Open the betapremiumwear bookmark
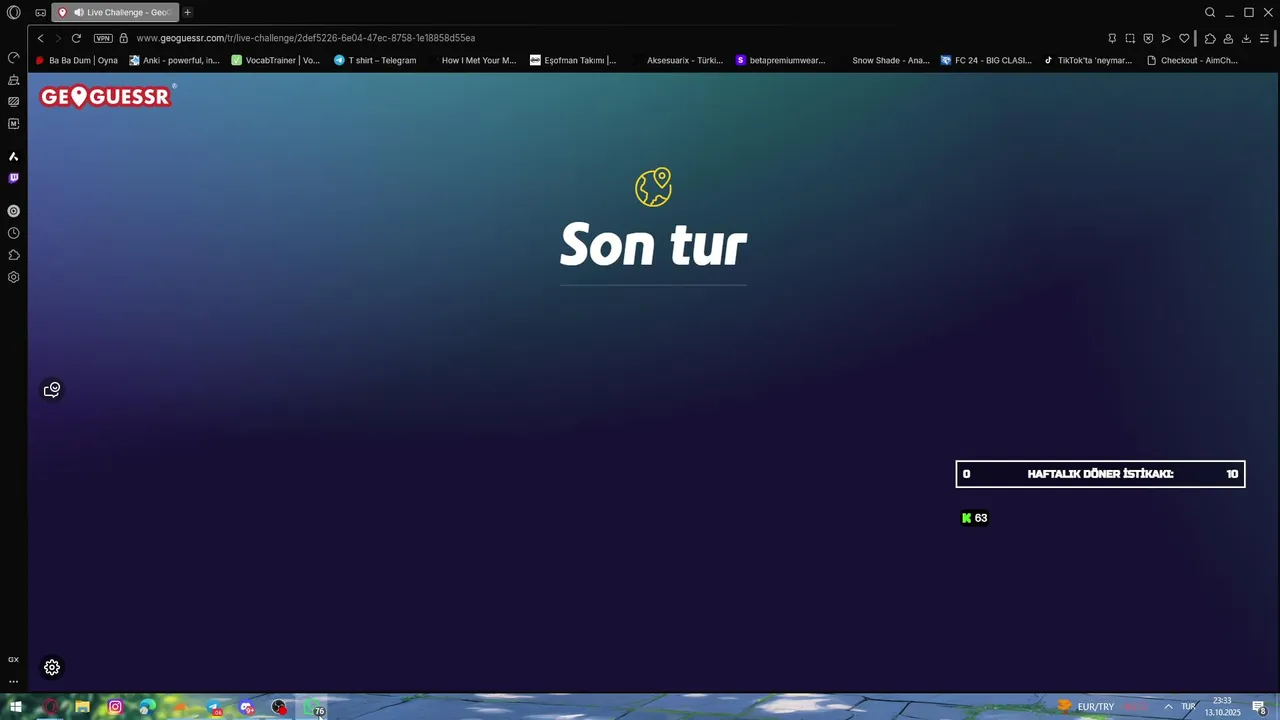Image resolution: width=1280 pixels, height=720 pixels. click(780, 60)
